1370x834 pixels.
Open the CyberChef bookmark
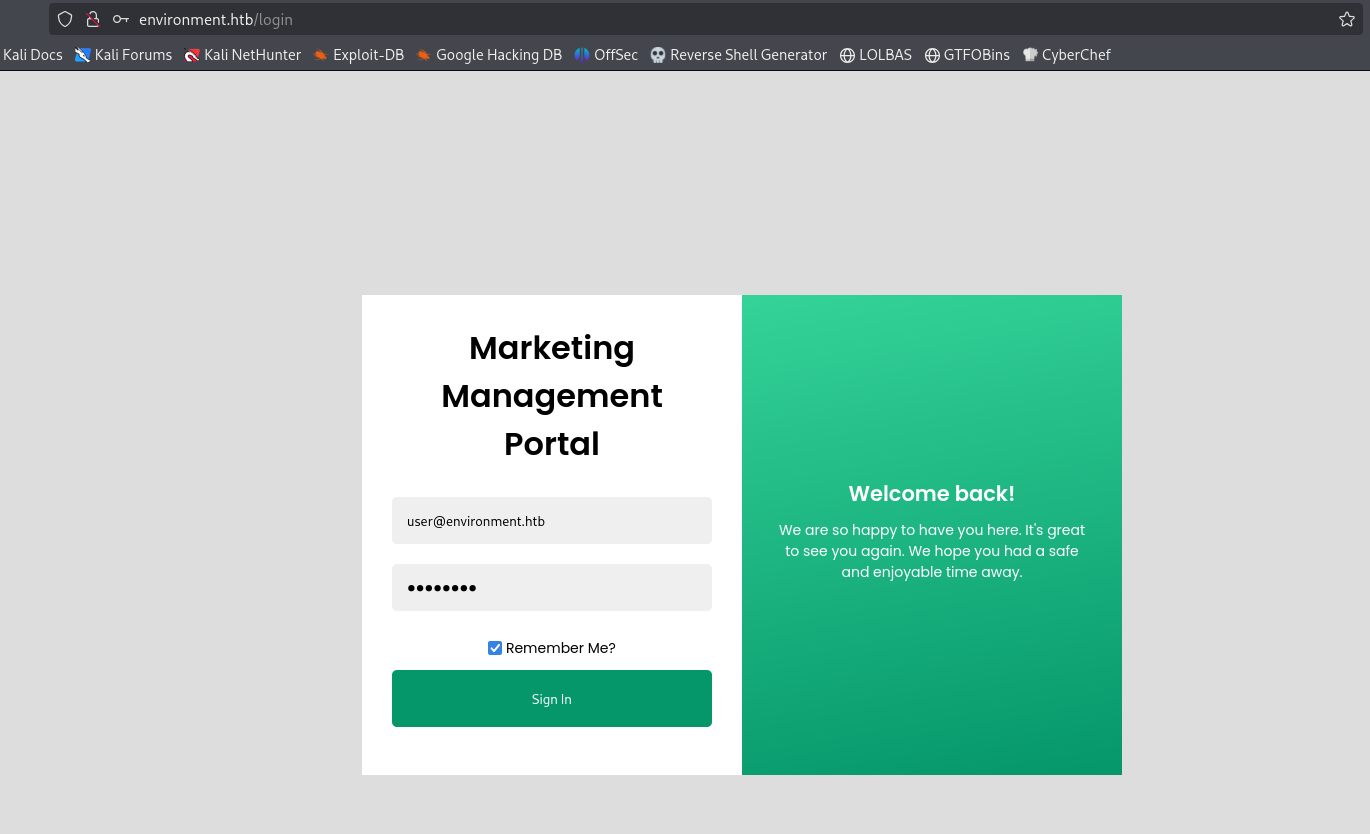[x=1066, y=55]
